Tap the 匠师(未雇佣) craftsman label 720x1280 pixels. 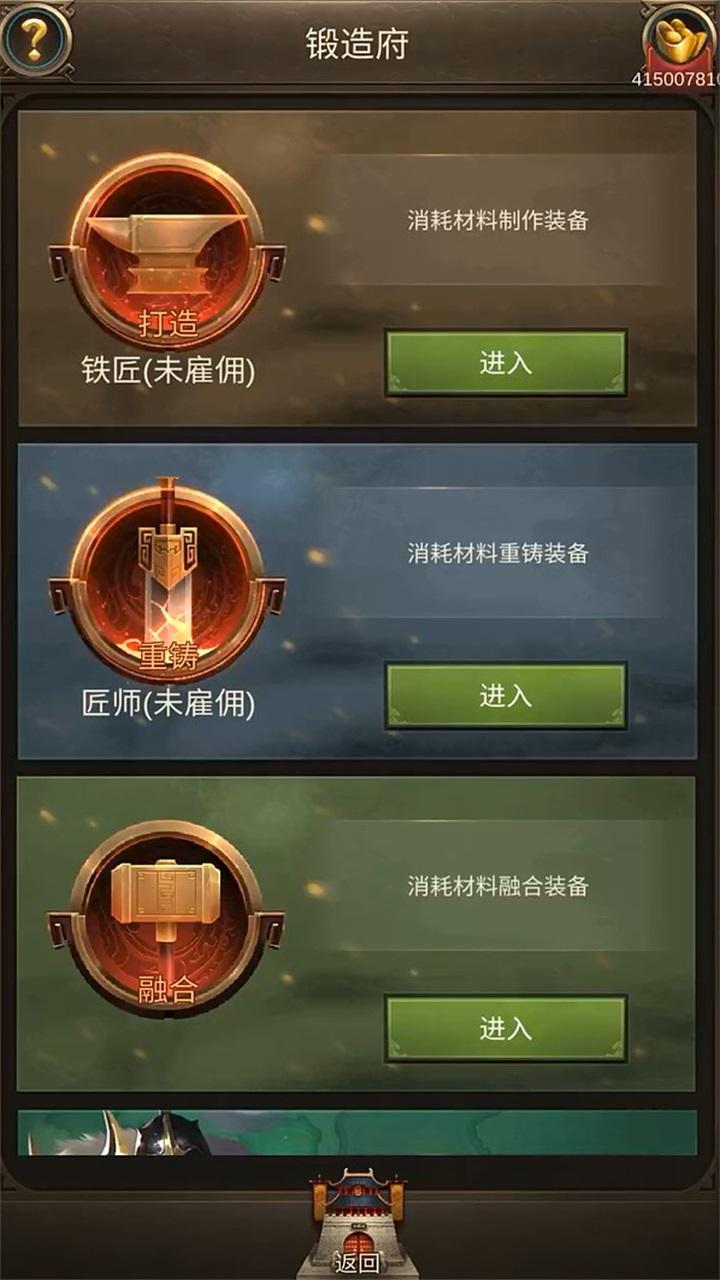(168, 704)
